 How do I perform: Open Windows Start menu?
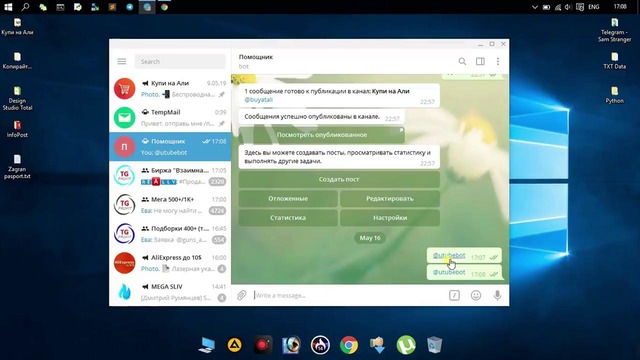coord(8,7)
